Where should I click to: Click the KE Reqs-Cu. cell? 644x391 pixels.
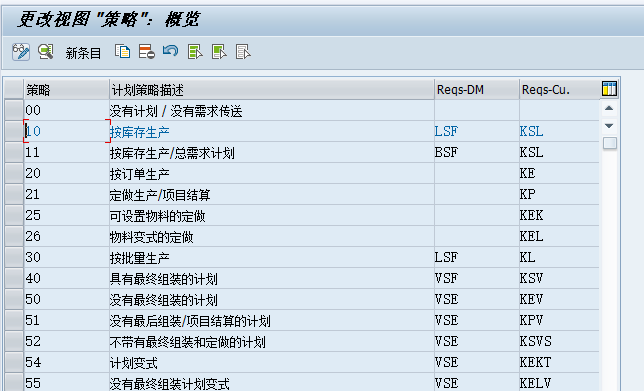(559, 173)
